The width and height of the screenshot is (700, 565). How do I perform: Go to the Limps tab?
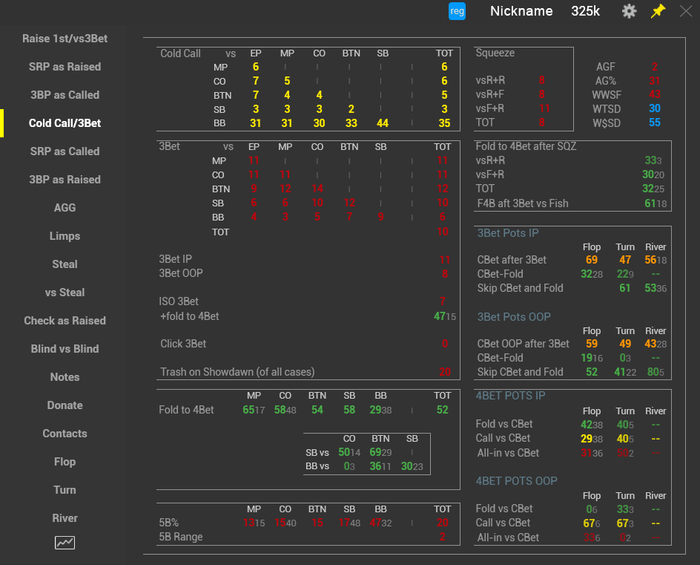[65, 236]
